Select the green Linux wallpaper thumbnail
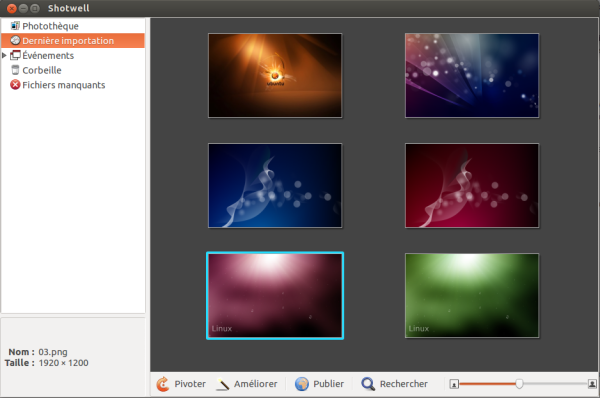600x398 pixels. click(472, 295)
